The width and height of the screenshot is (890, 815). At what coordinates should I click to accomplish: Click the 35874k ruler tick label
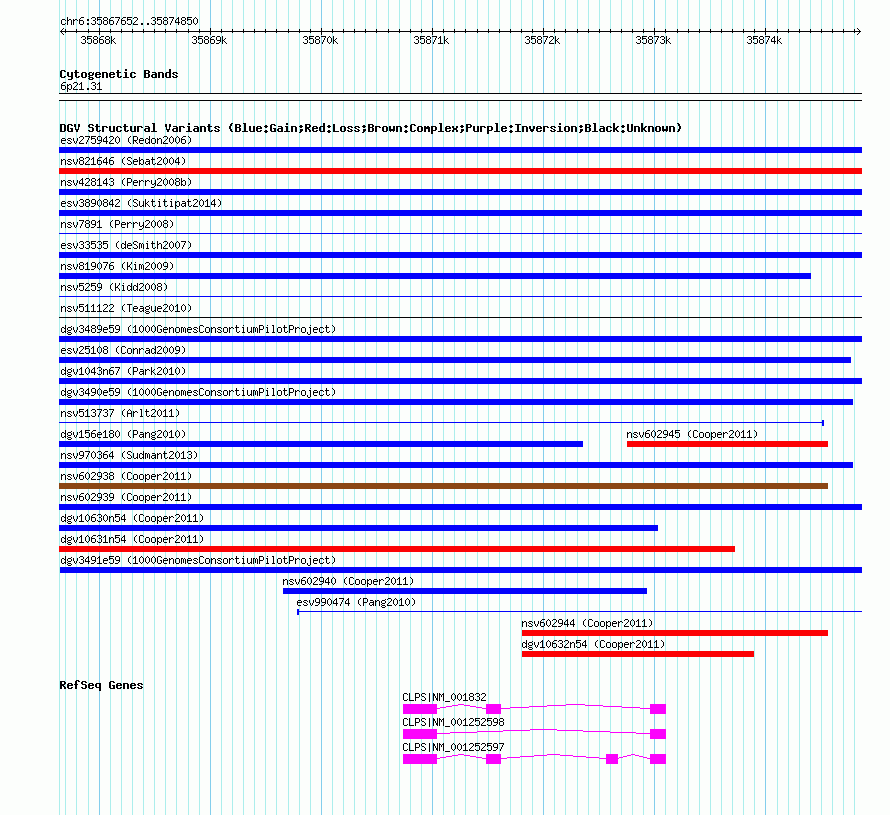(x=764, y=40)
